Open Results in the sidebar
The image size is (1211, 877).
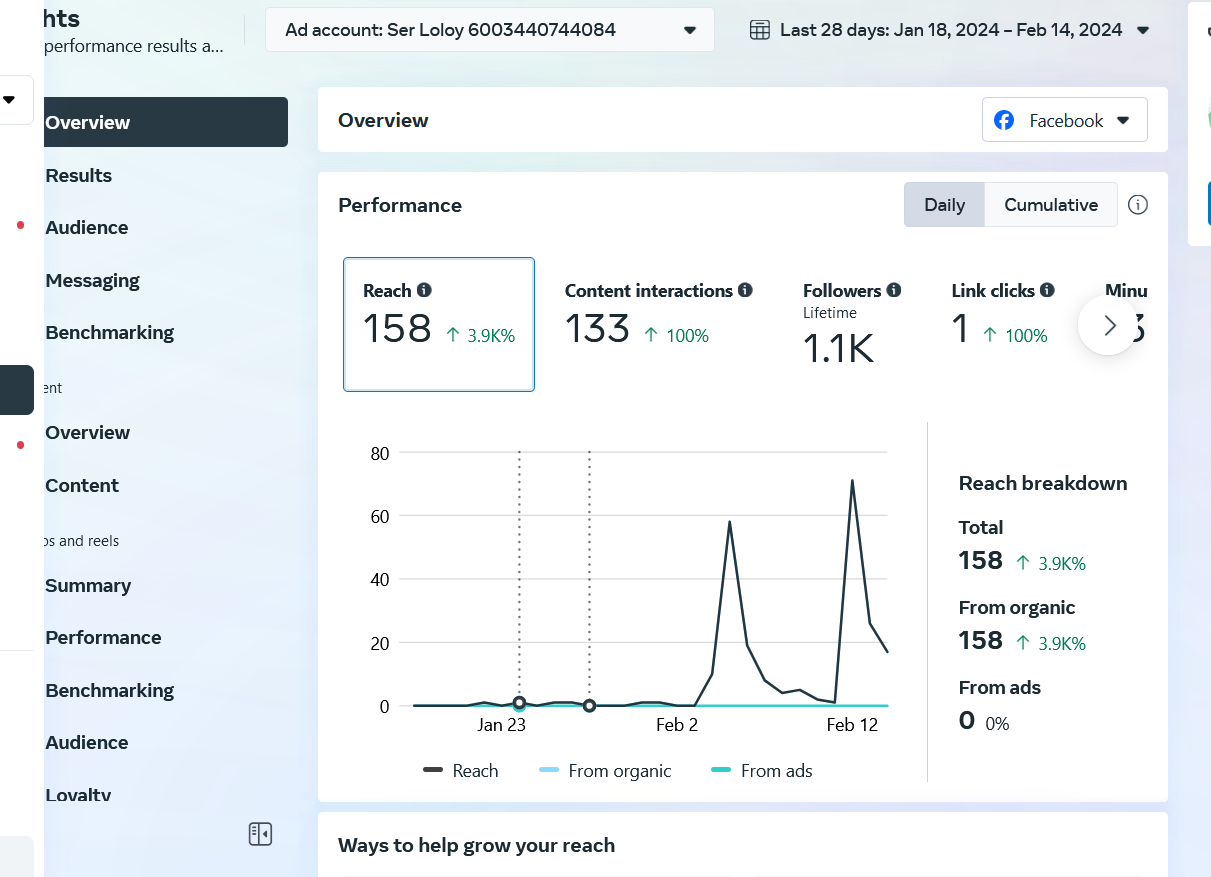78,175
